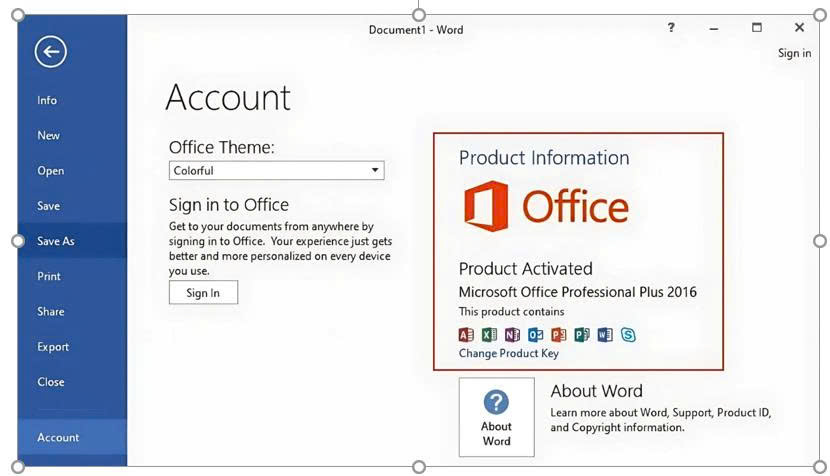Click the Account page heading
The image size is (830, 476).
click(228, 97)
